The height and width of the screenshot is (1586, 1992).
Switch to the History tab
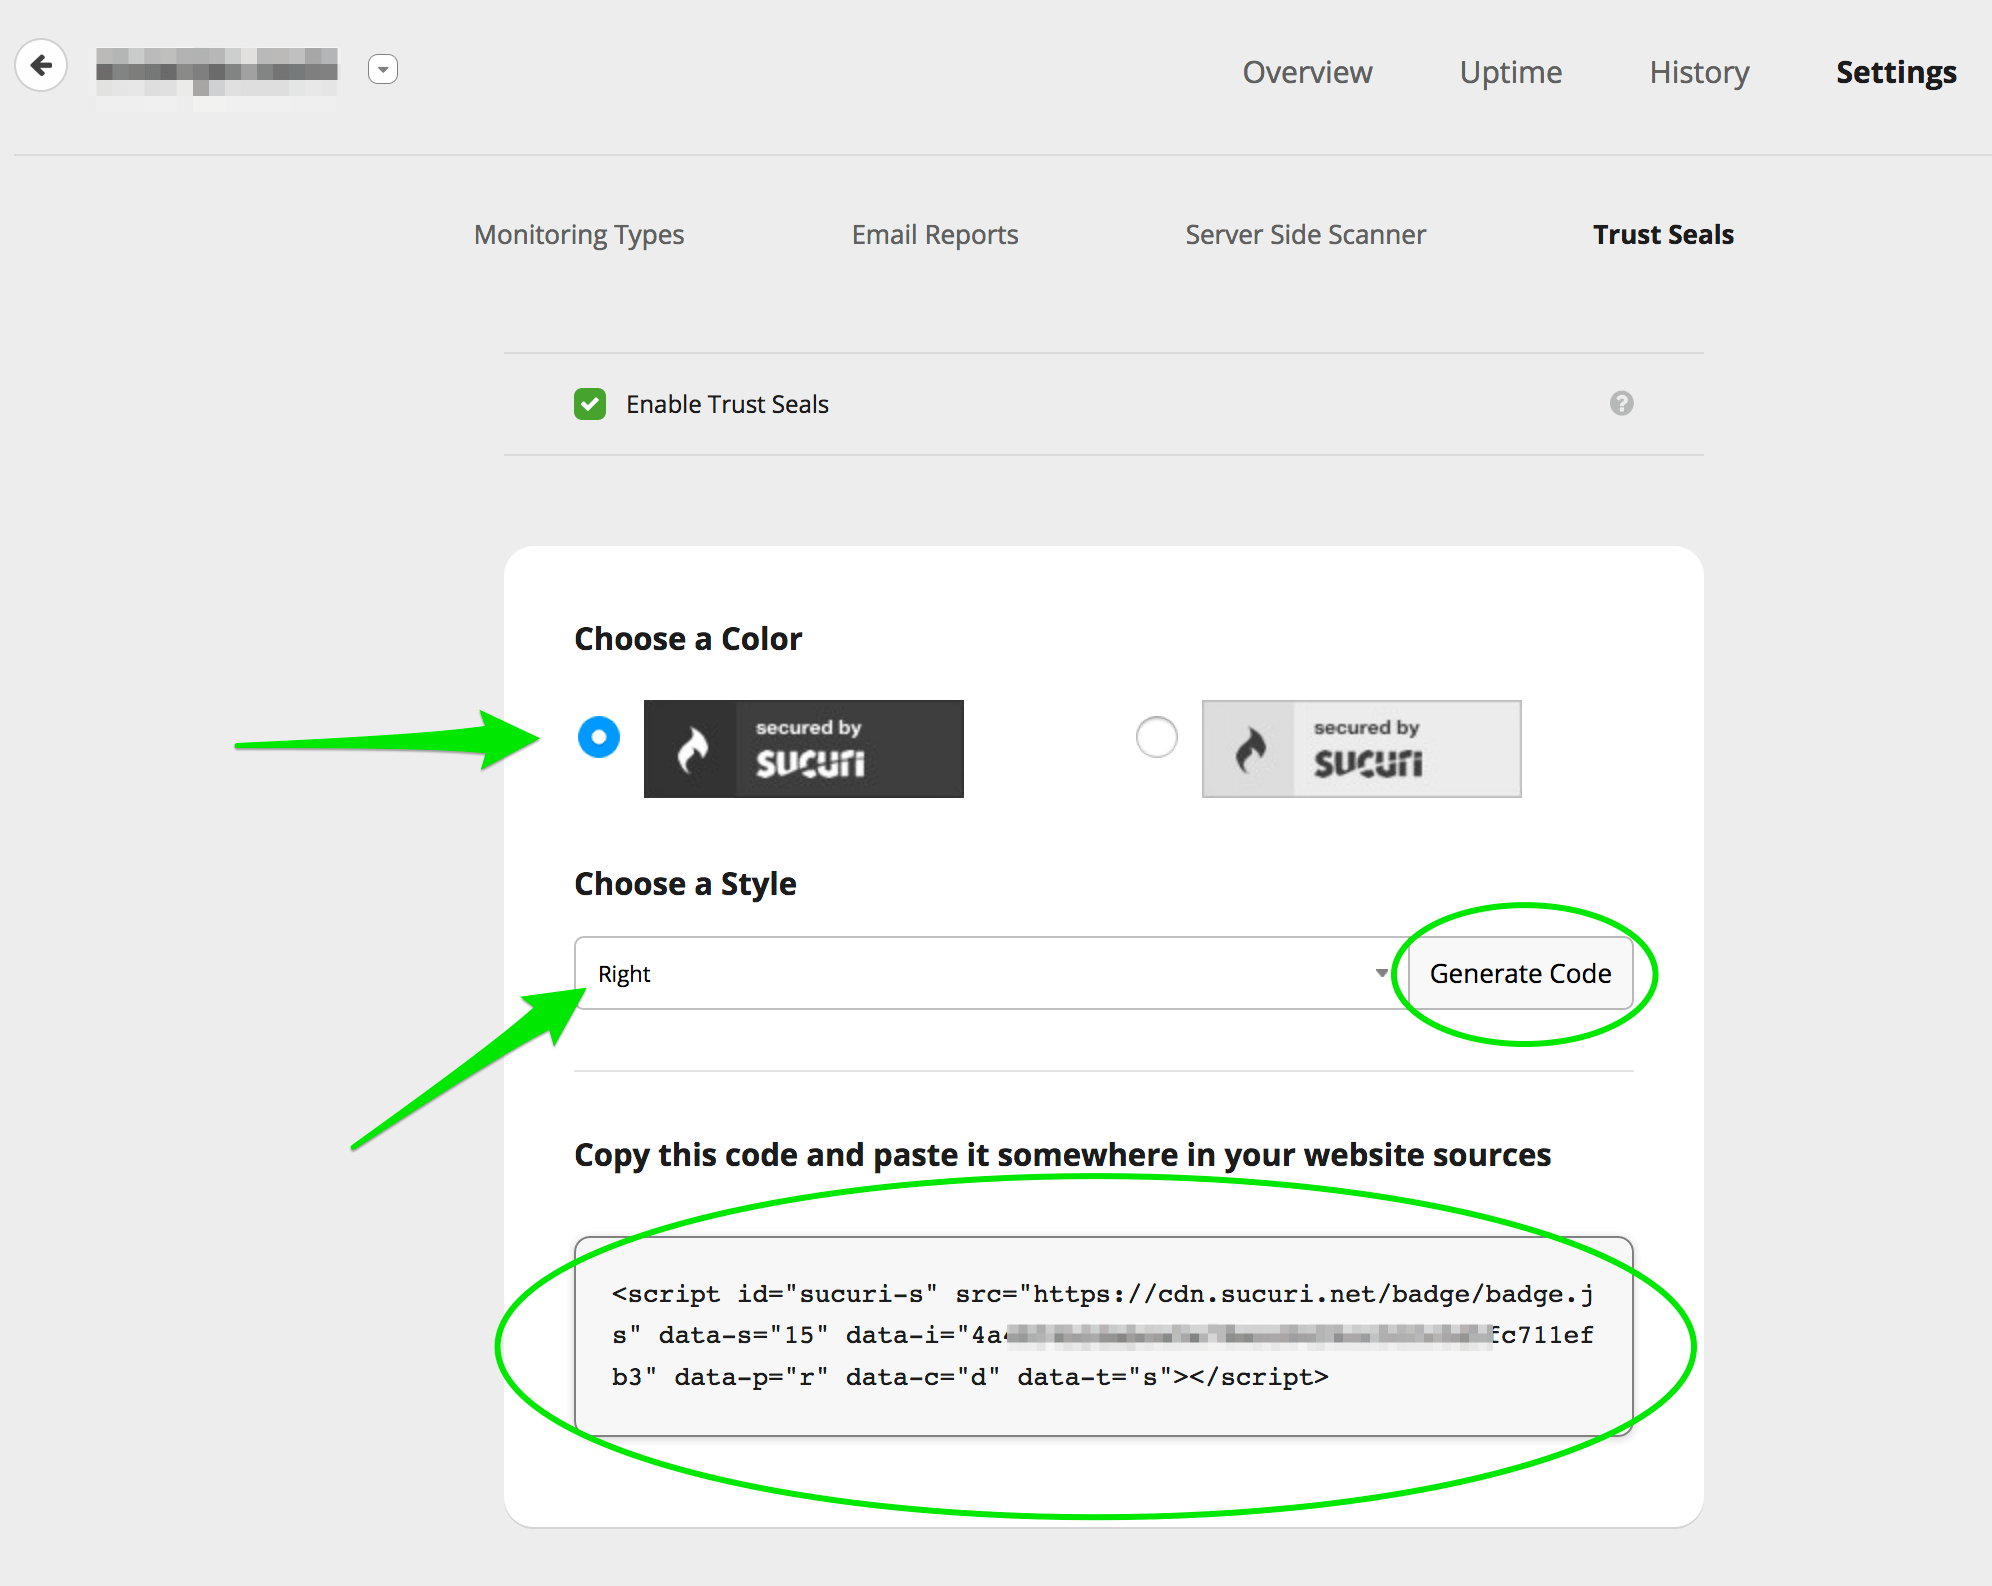pyautogui.click(x=1699, y=72)
